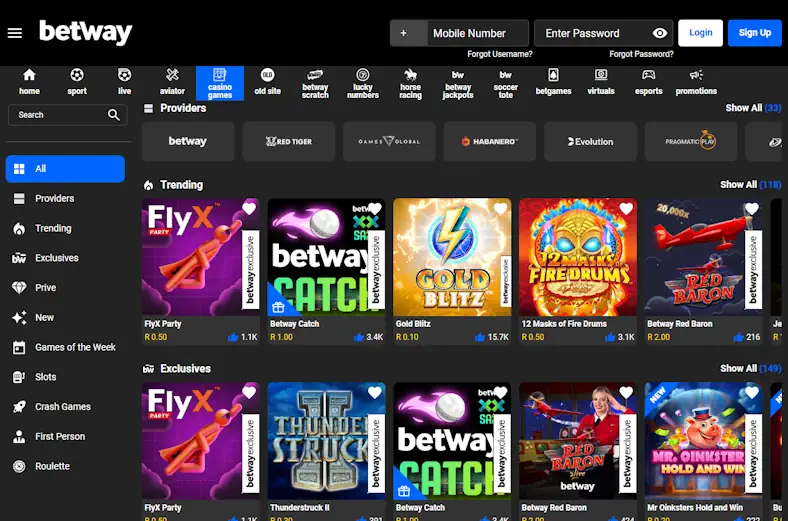This screenshot has height=521, width=788.
Task: Switch to old site
Action: 267,83
